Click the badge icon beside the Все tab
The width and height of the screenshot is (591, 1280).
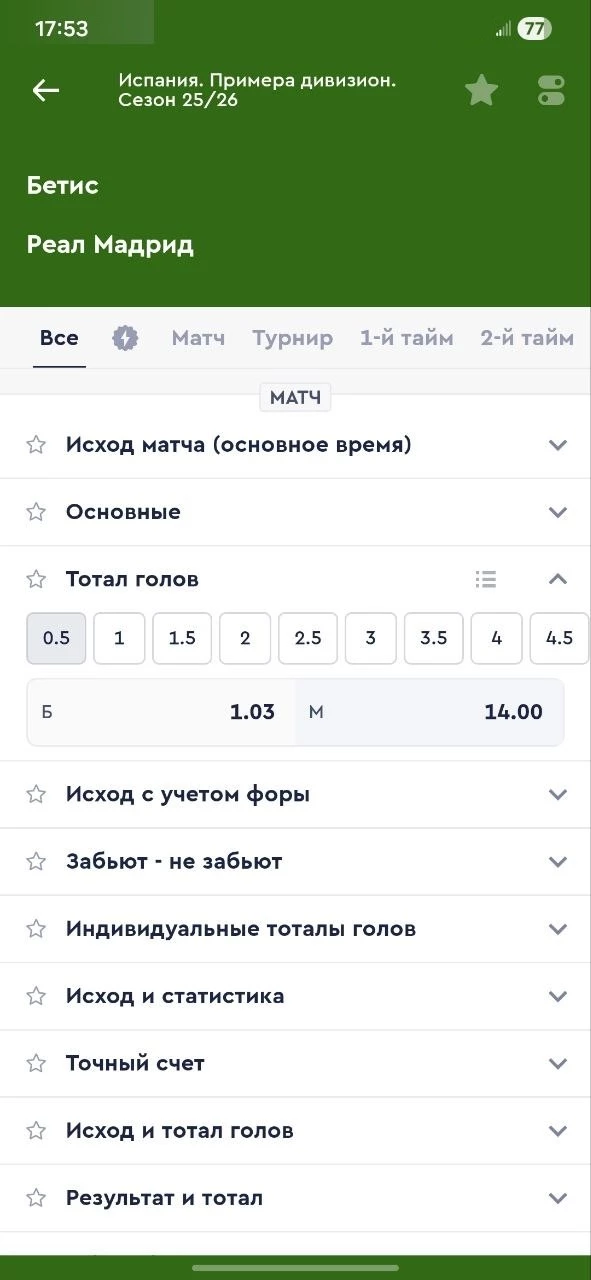[124, 338]
